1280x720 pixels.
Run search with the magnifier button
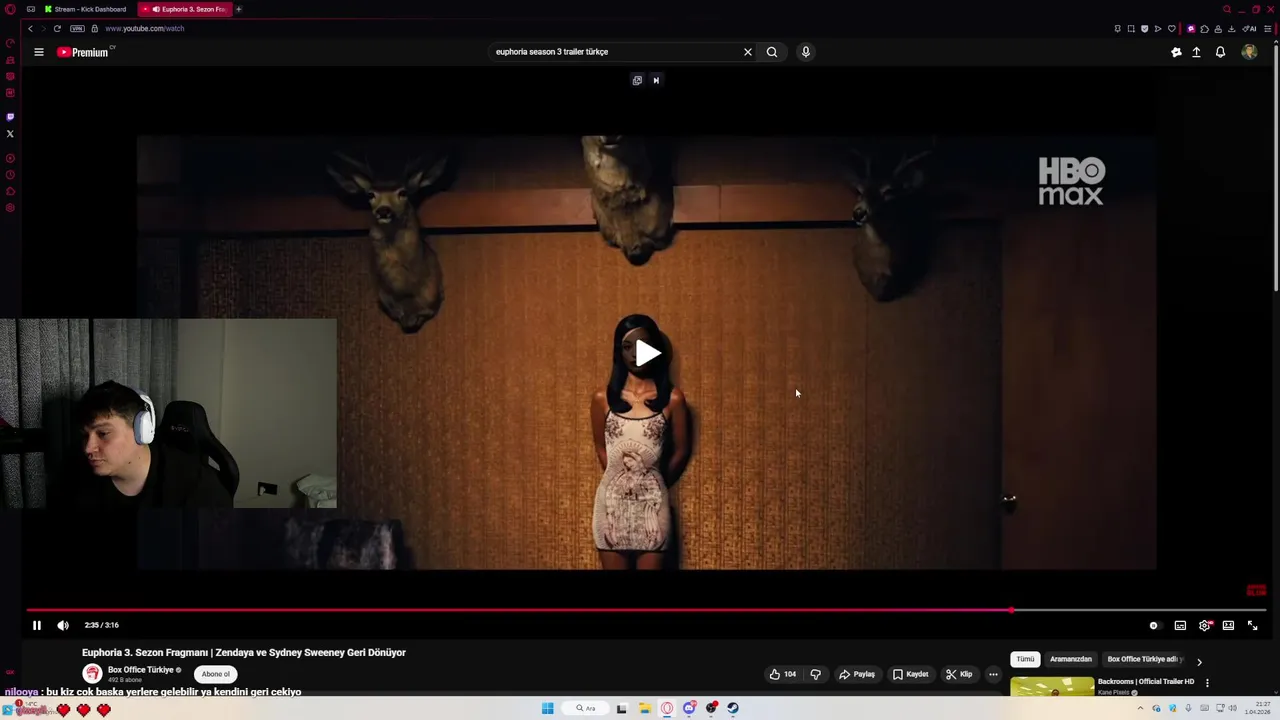772,52
